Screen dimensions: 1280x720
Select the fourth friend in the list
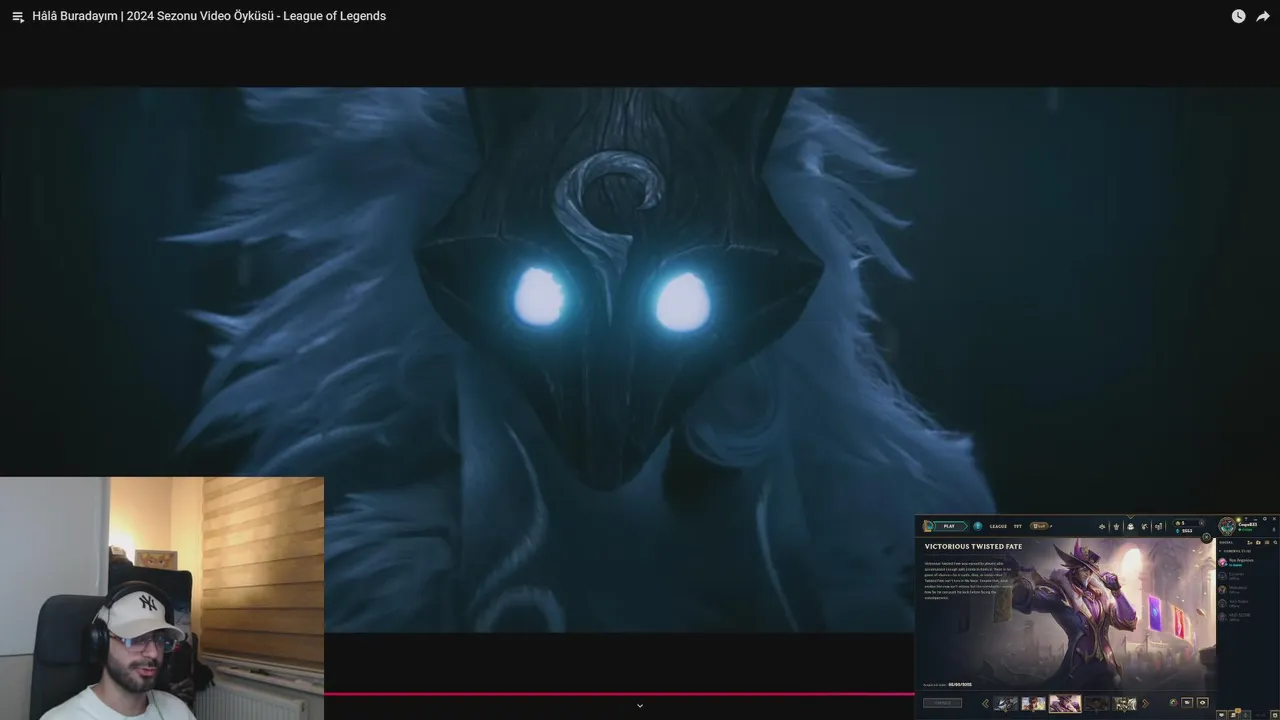click(1247, 603)
